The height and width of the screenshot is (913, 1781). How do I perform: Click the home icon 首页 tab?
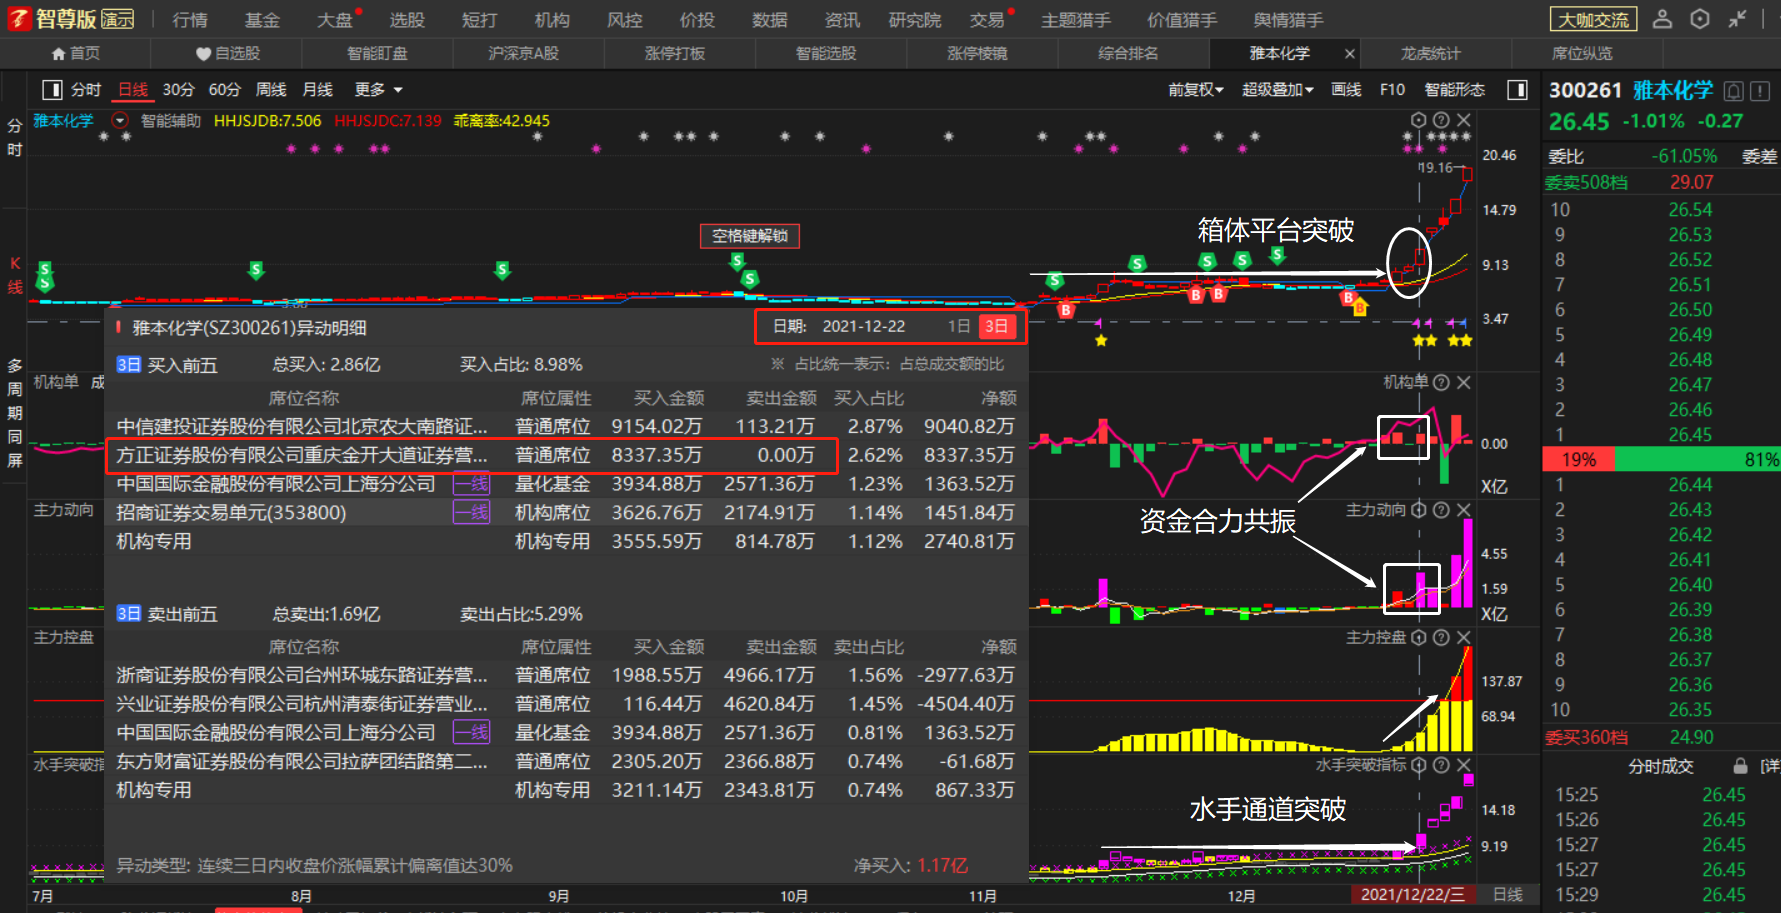click(76, 53)
